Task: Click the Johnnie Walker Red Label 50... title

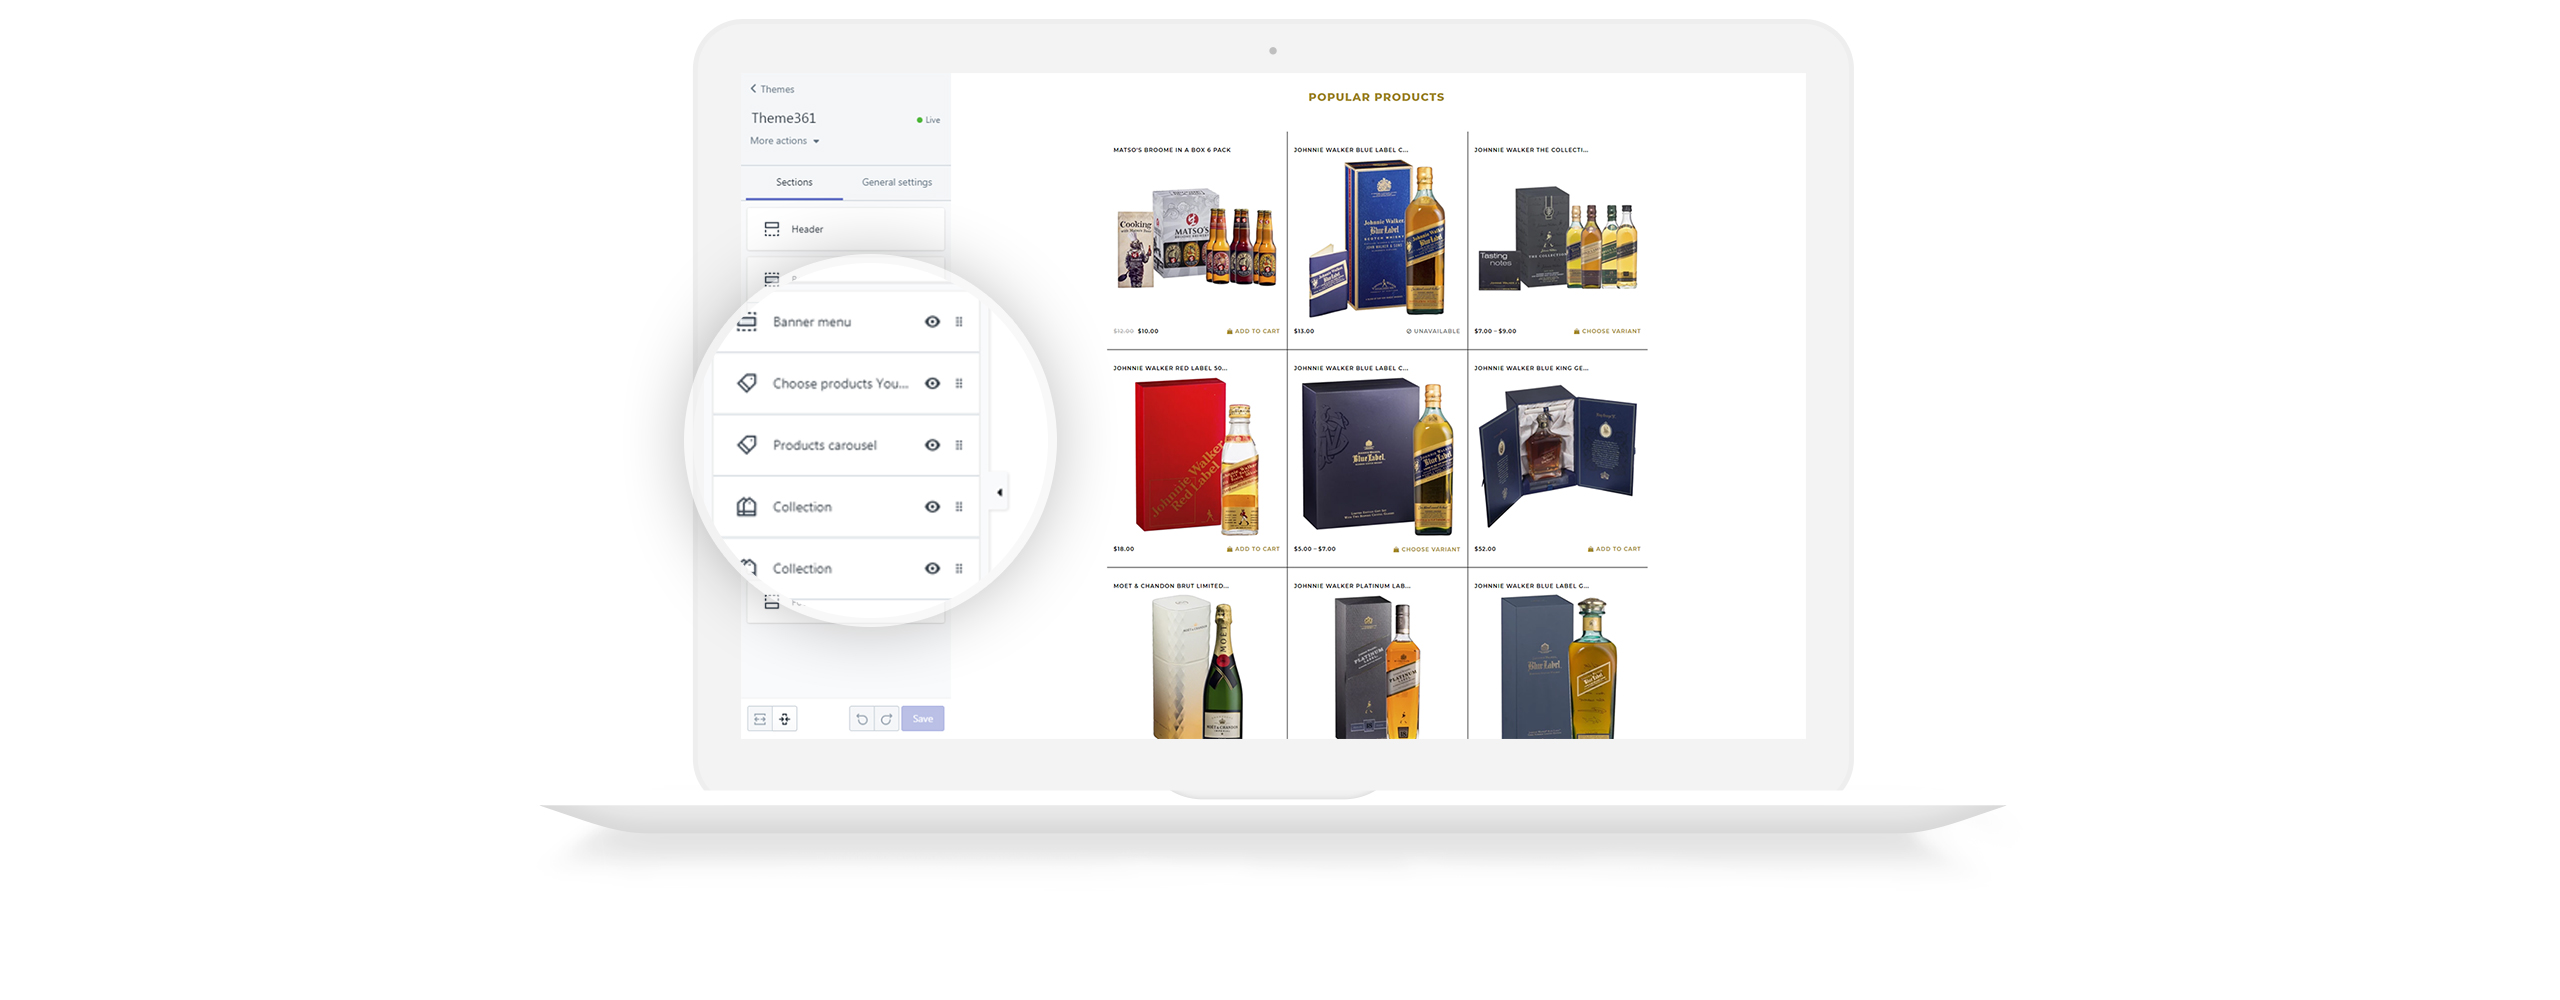Action: click(1170, 368)
